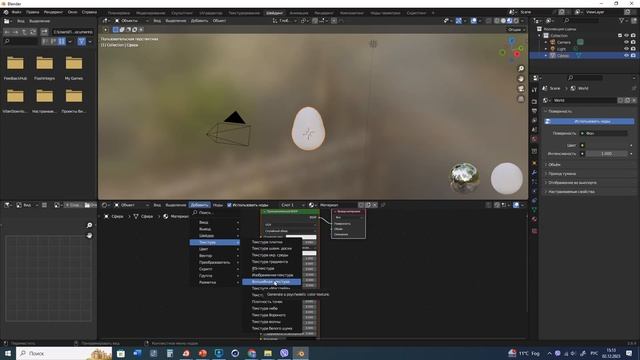Switch perspective/orthographic grid icon in viewport

(x=521, y=99)
